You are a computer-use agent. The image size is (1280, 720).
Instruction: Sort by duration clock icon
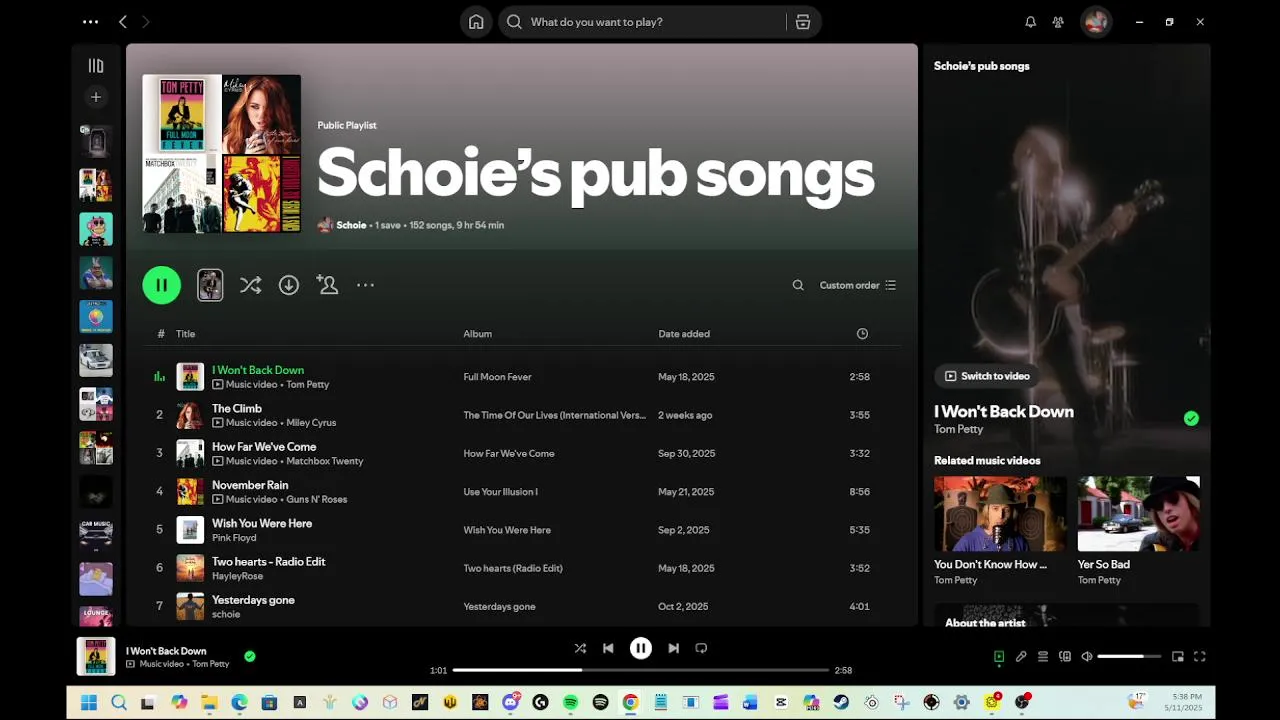tap(862, 334)
